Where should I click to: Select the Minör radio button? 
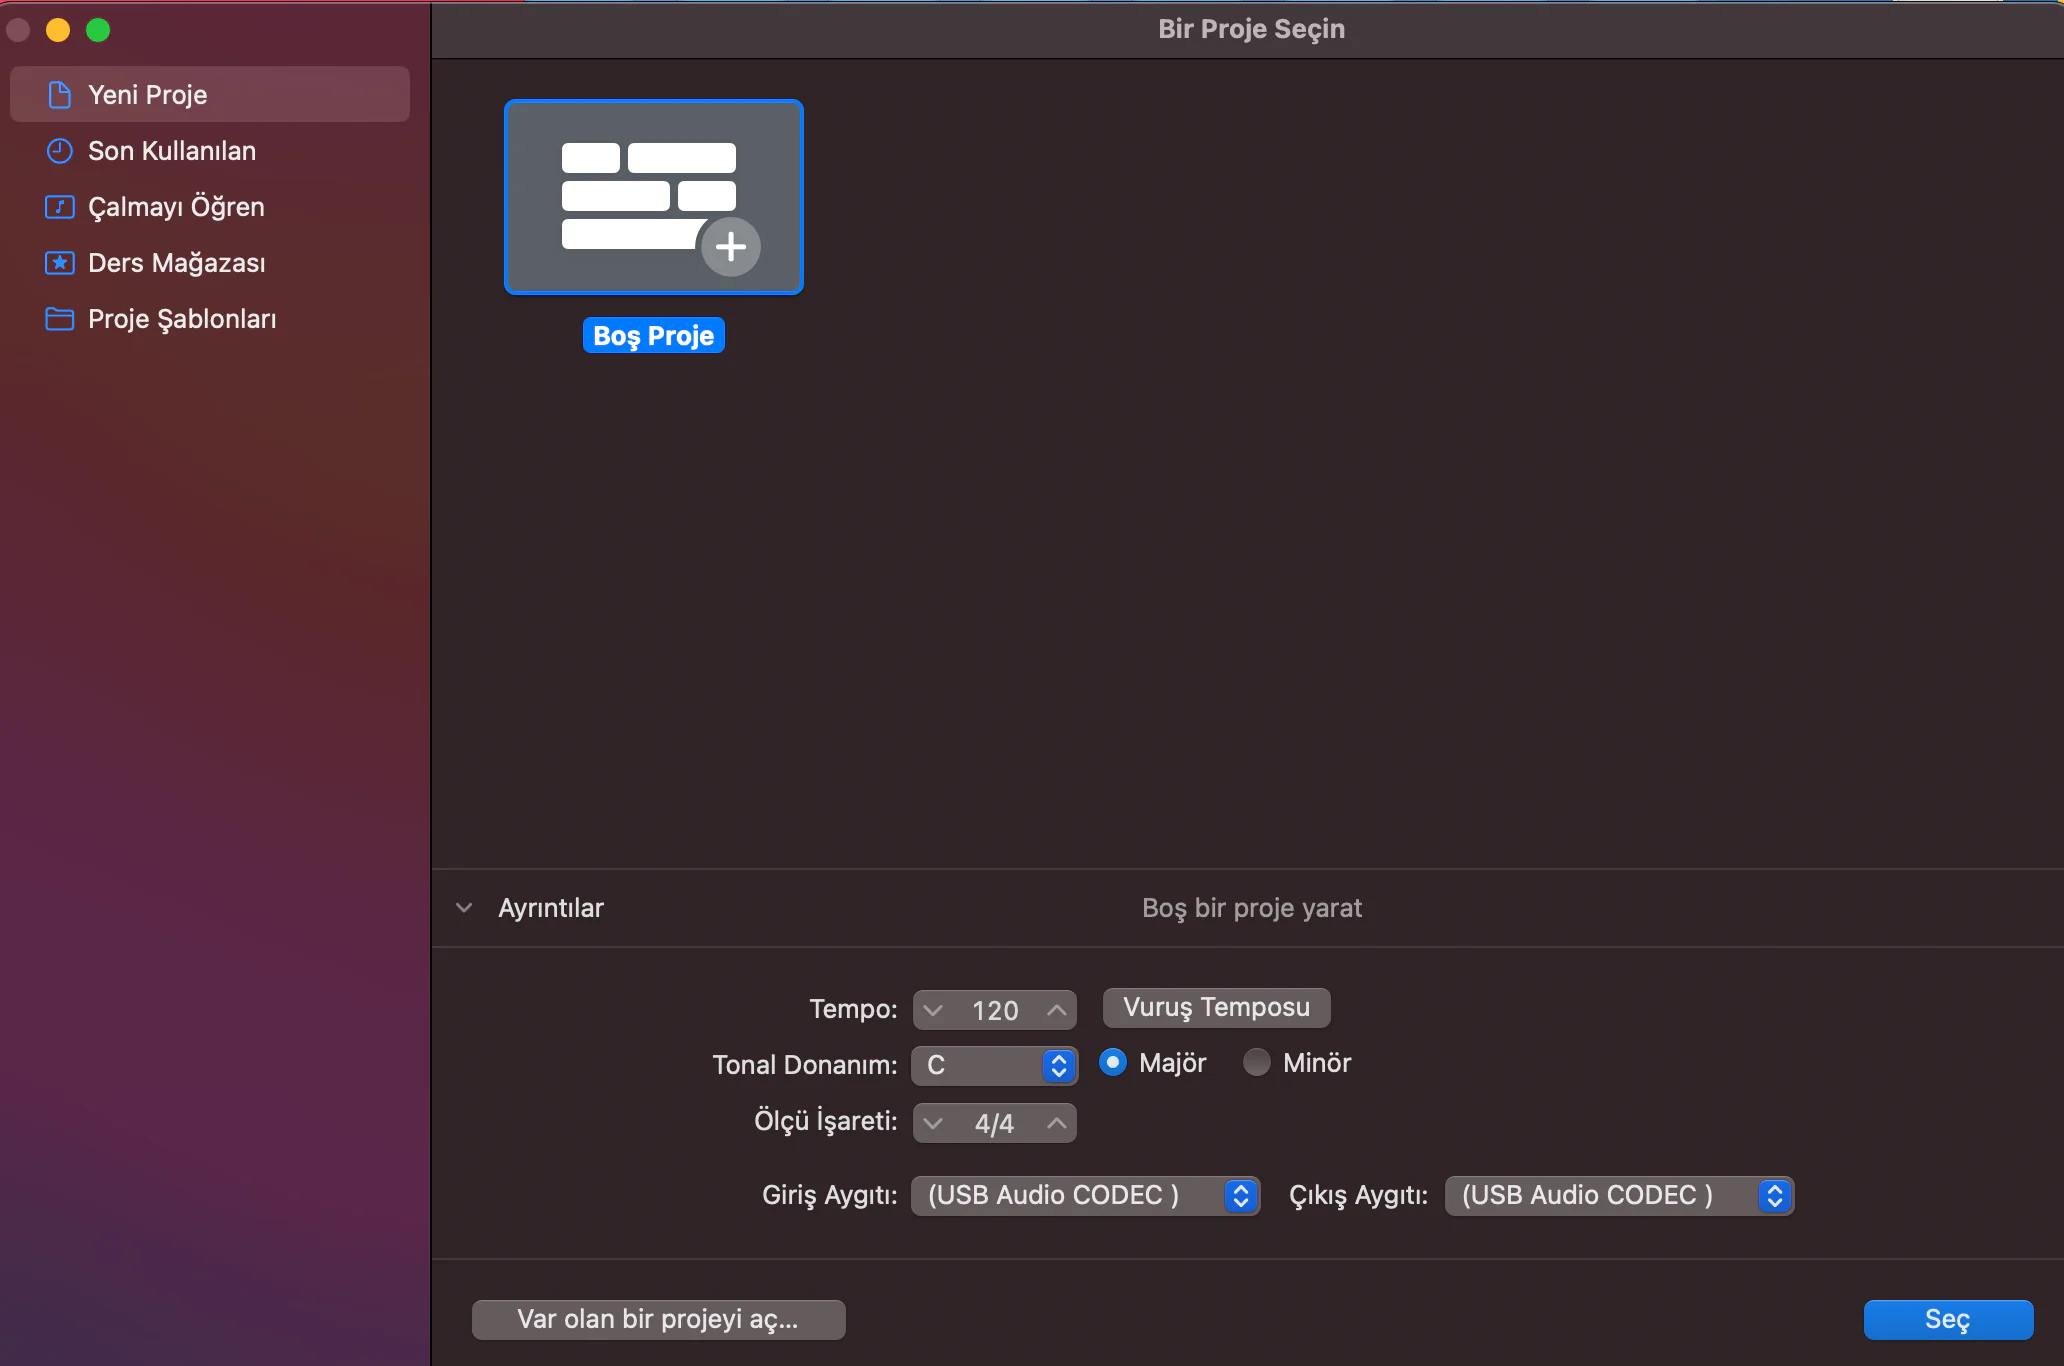[x=1256, y=1062]
